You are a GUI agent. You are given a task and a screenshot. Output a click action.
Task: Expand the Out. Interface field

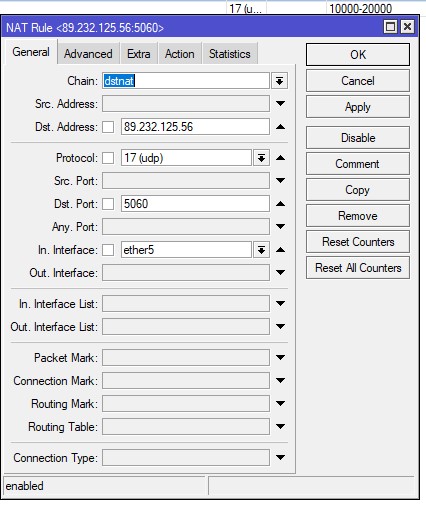281,272
